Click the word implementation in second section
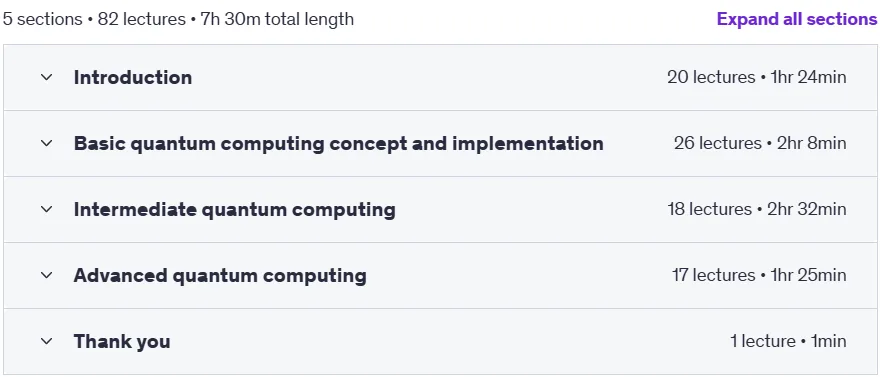This screenshot has height=377, width=880. point(528,144)
